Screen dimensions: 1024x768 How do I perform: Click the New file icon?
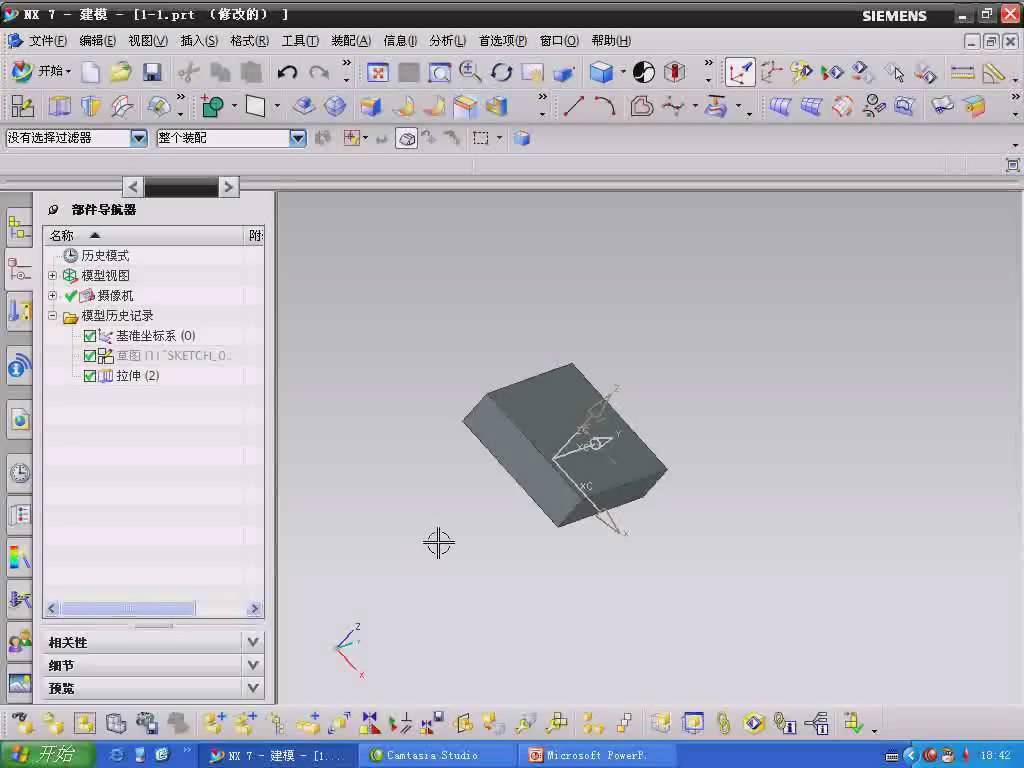[x=90, y=72]
